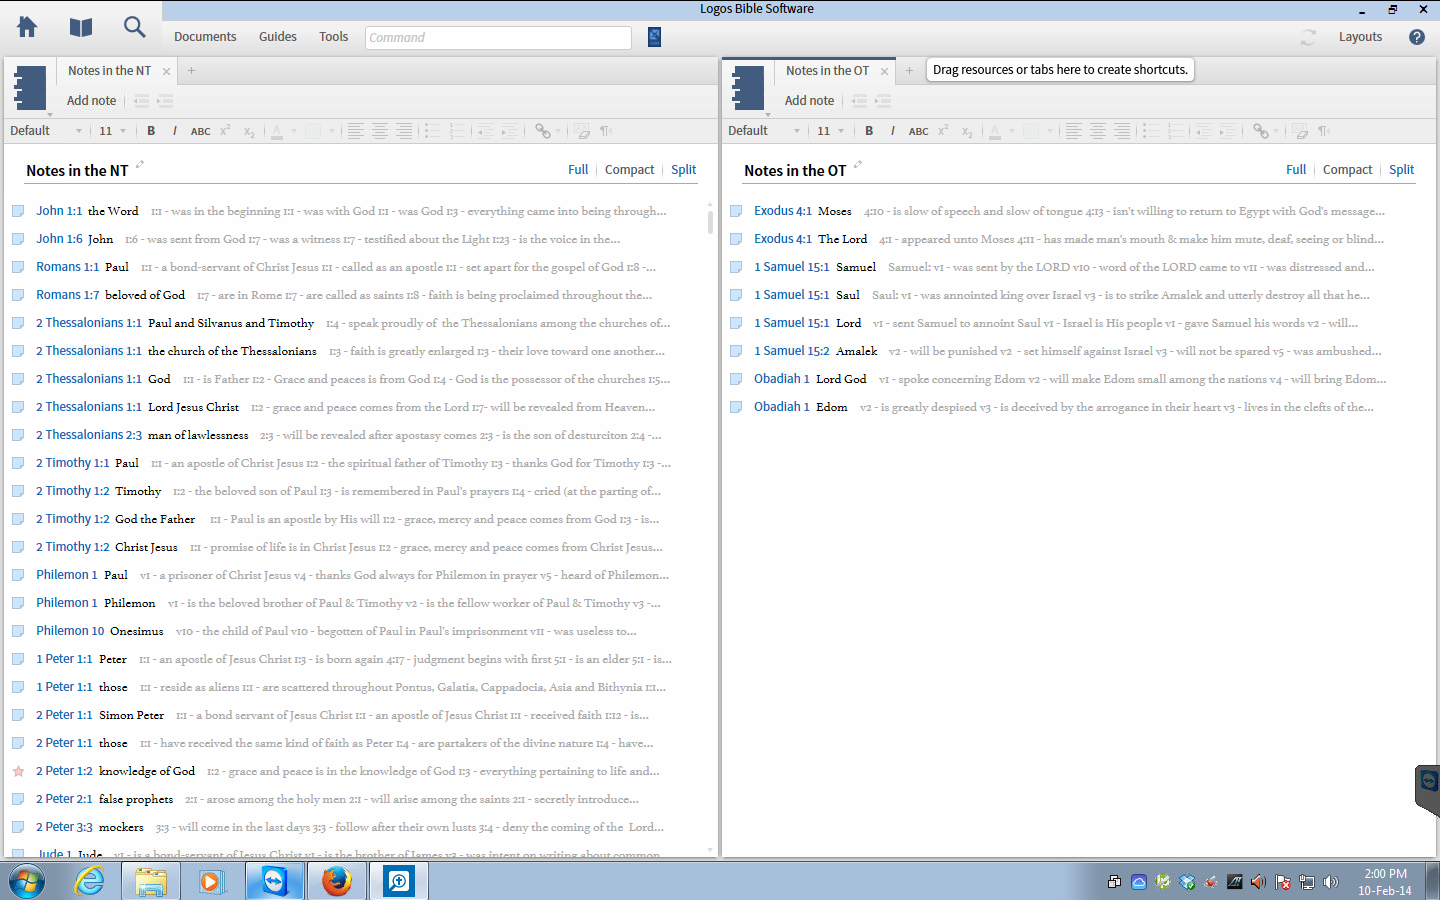Open the hyperlink dropdown arrow in OT toolbar
Viewport: 1440px width, 900px height.
point(1276,131)
